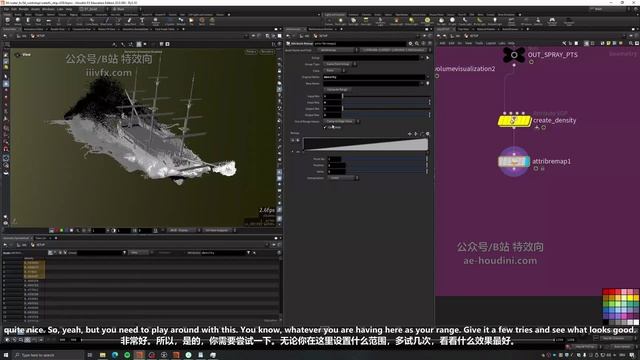Viewport: 640px width, 360px height.
Task: Click SETUP in viewport path bar
Action: pos(39,36)
